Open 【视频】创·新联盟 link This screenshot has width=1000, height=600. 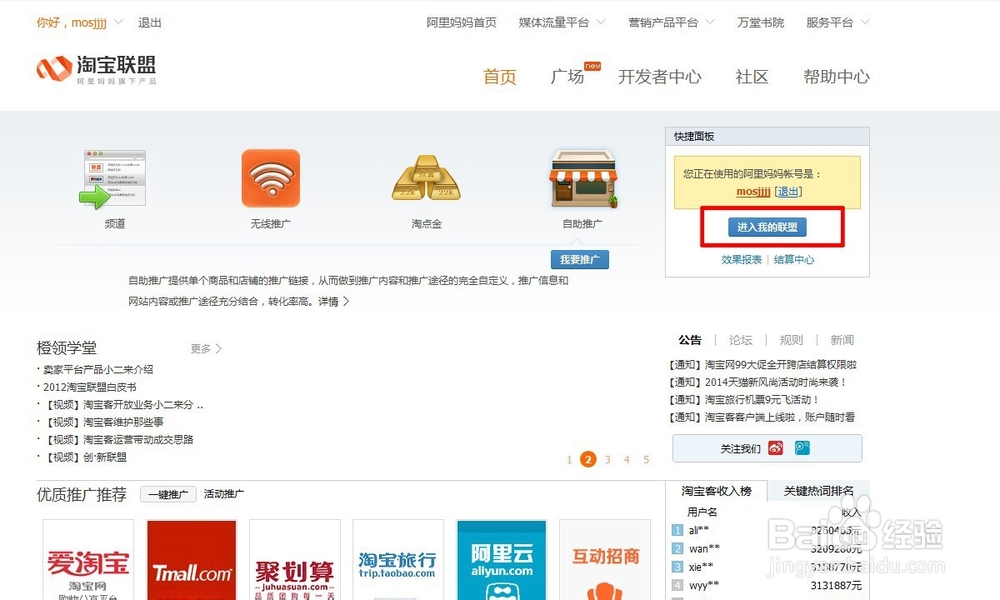pos(85,457)
